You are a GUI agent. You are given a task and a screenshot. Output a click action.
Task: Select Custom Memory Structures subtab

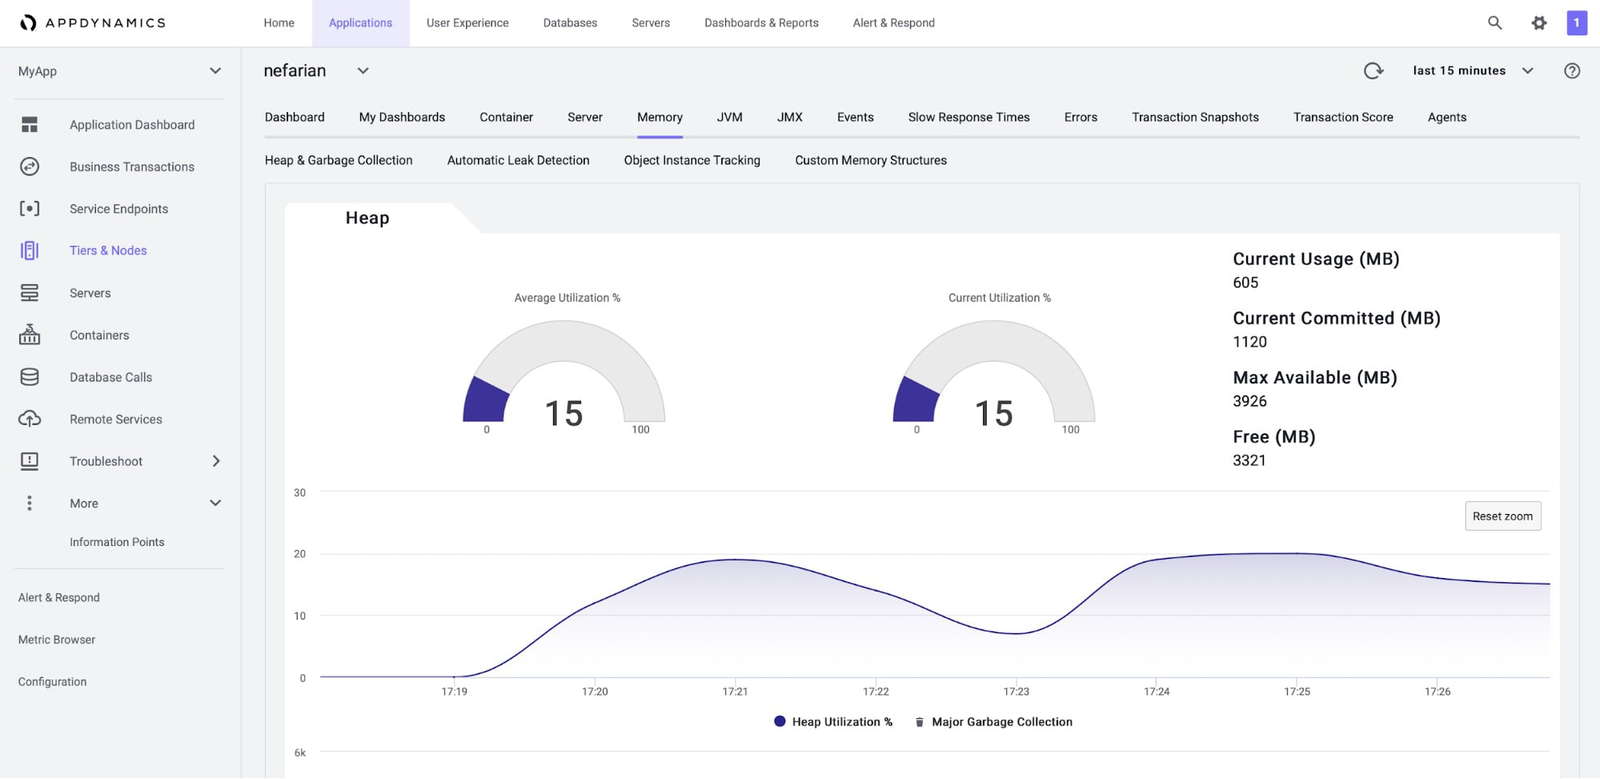click(871, 160)
